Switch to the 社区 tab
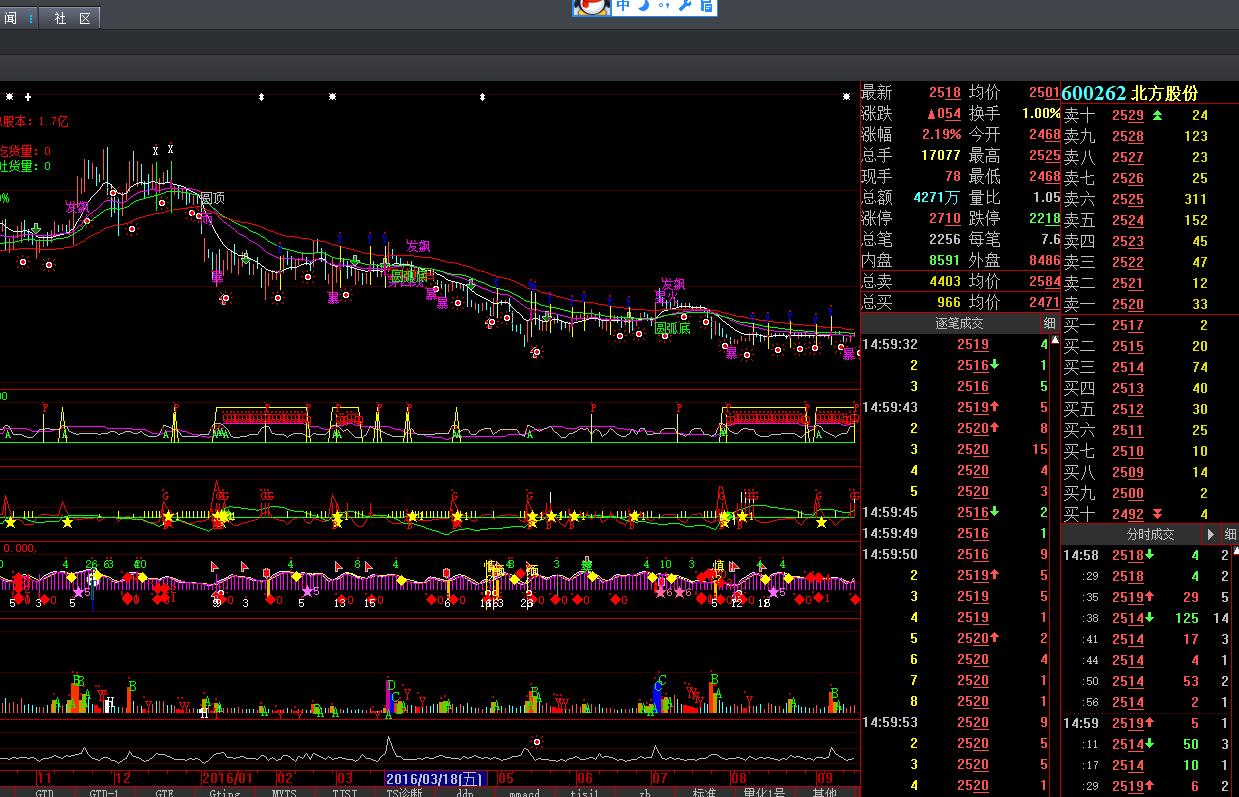1239x797 pixels. [x=72, y=19]
